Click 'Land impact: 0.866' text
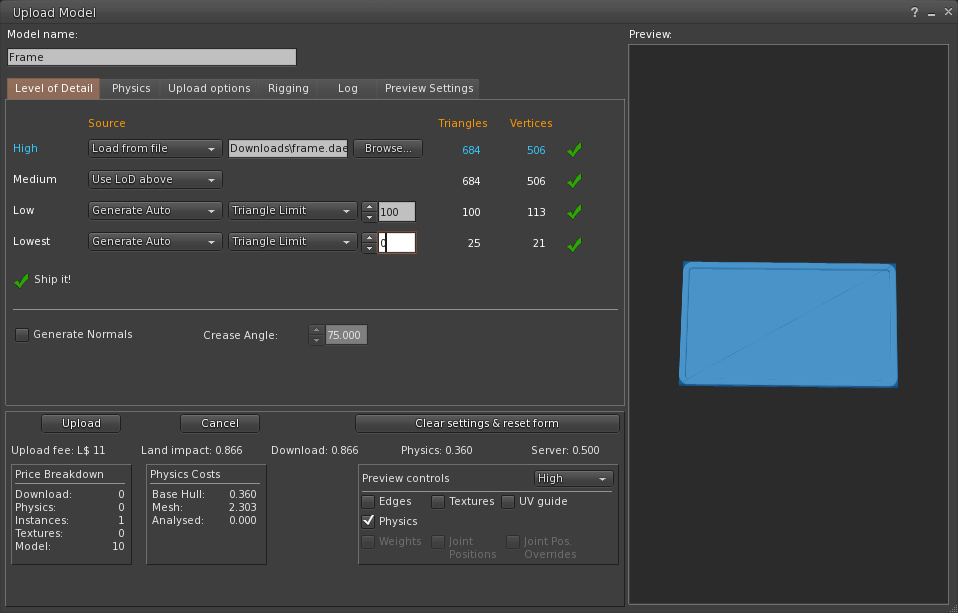The width and height of the screenshot is (958, 613). [x=192, y=450]
